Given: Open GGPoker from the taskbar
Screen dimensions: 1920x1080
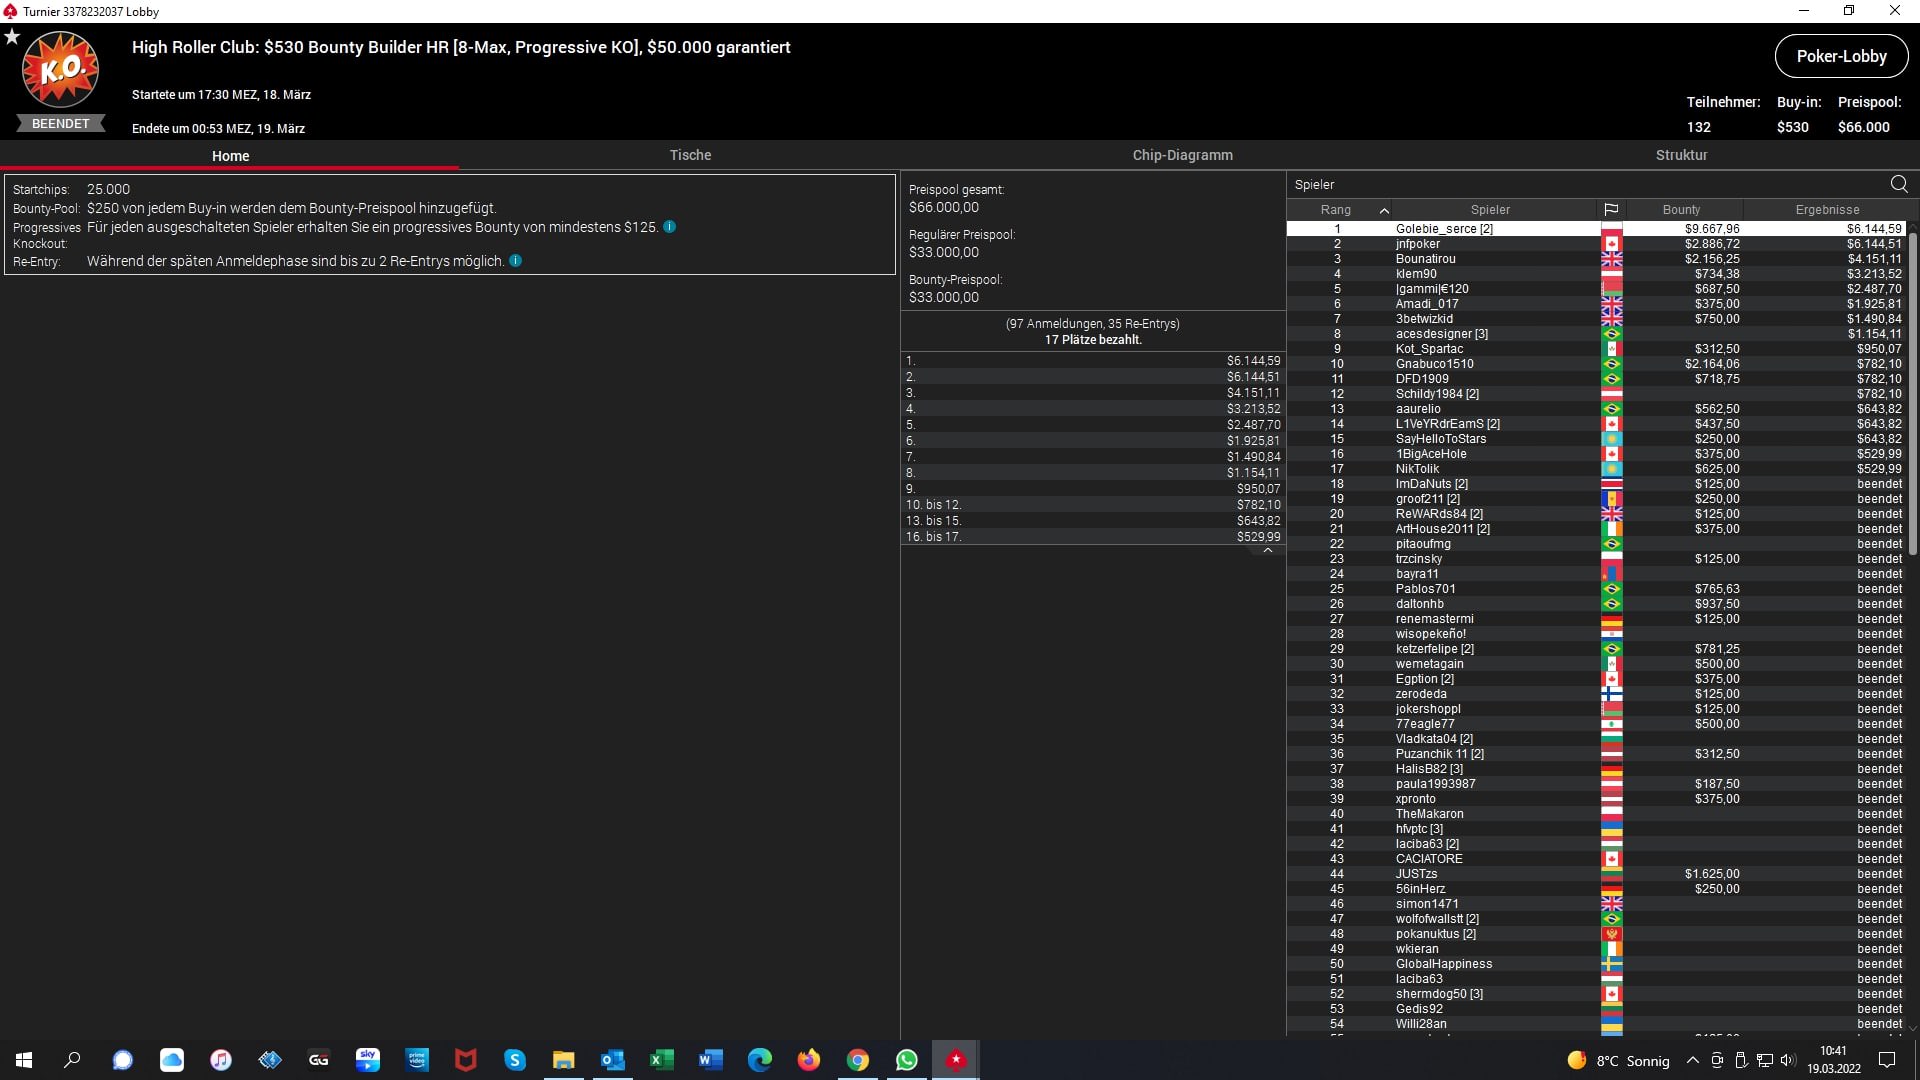Looking at the screenshot, I should coord(319,1060).
